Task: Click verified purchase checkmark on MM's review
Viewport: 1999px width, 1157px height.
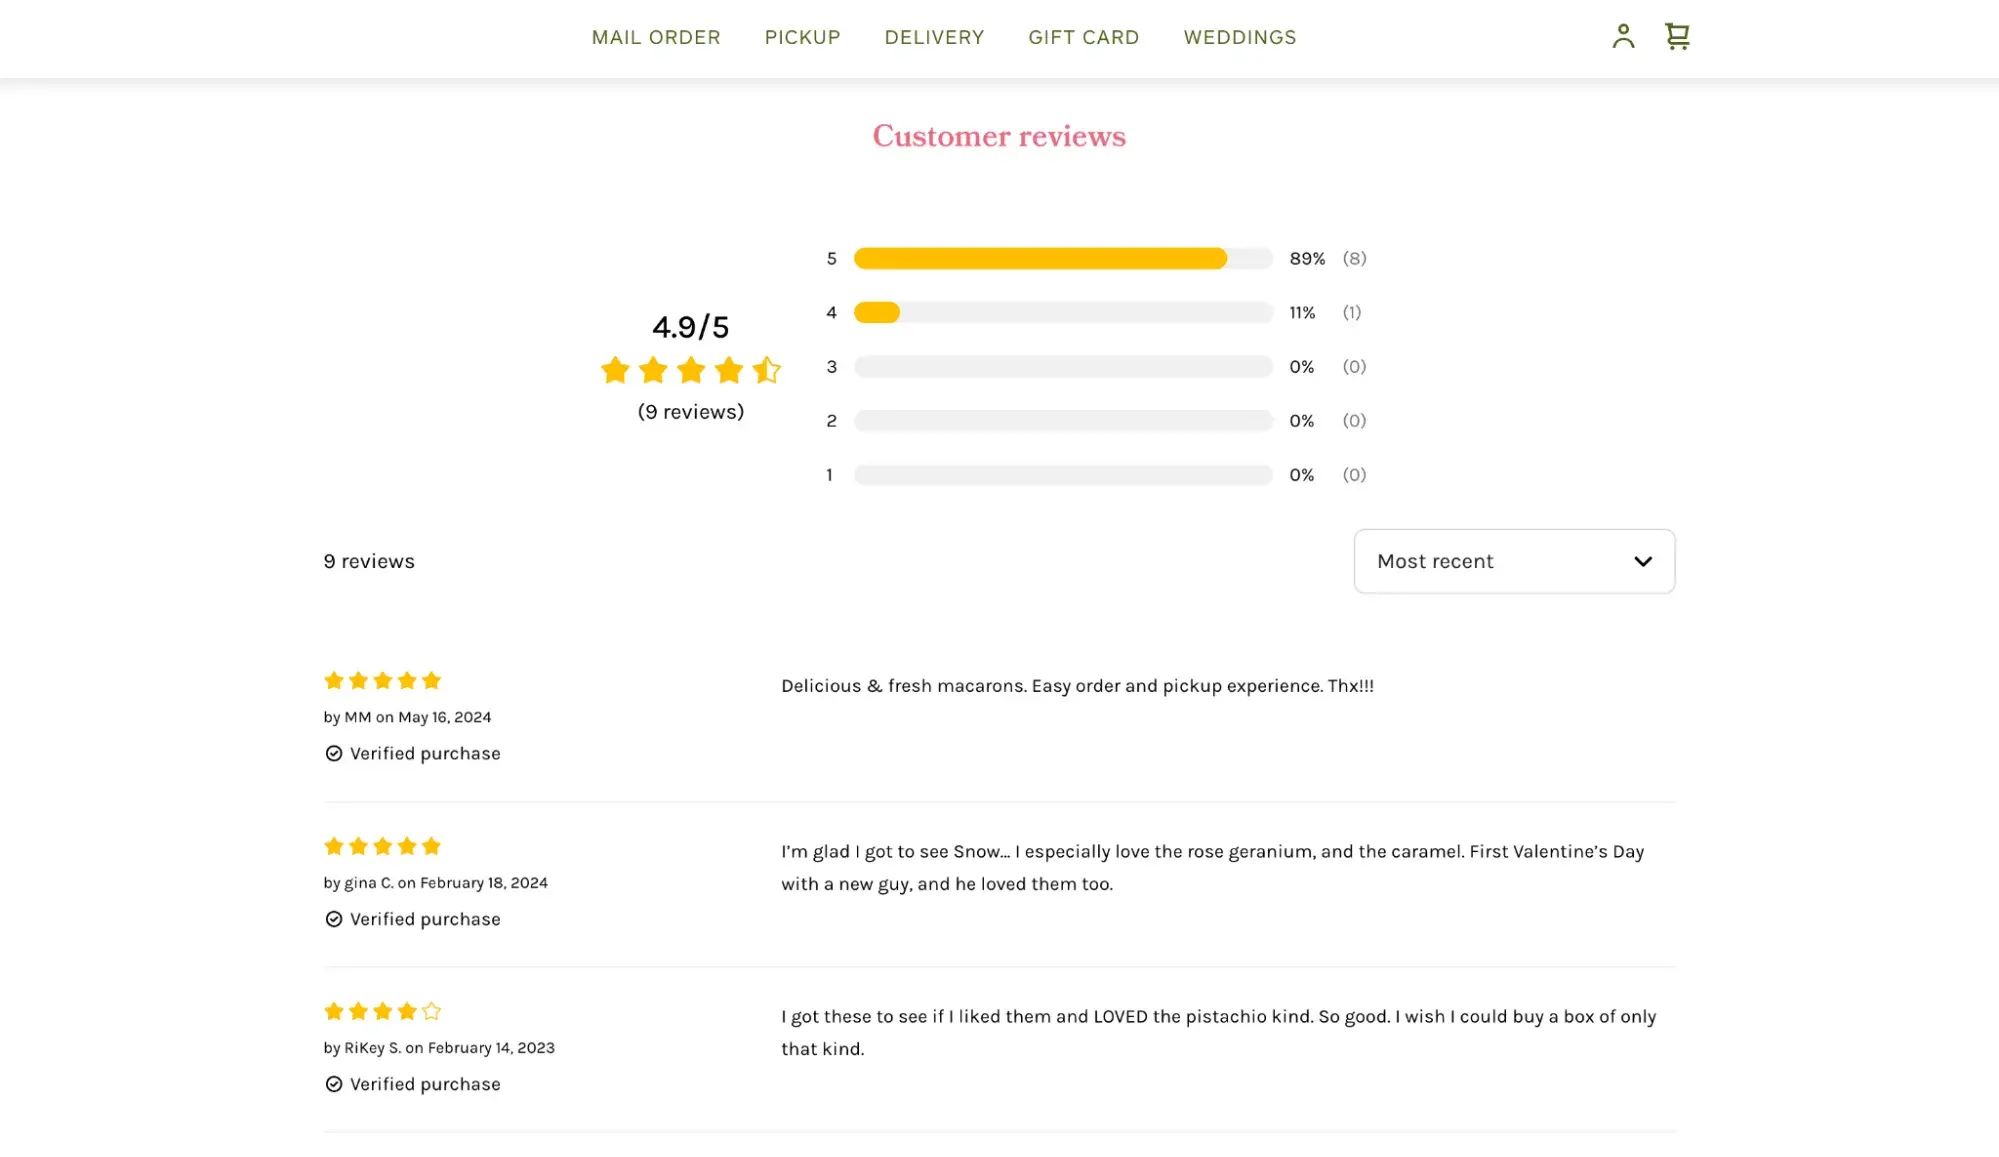Action: tap(334, 754)
